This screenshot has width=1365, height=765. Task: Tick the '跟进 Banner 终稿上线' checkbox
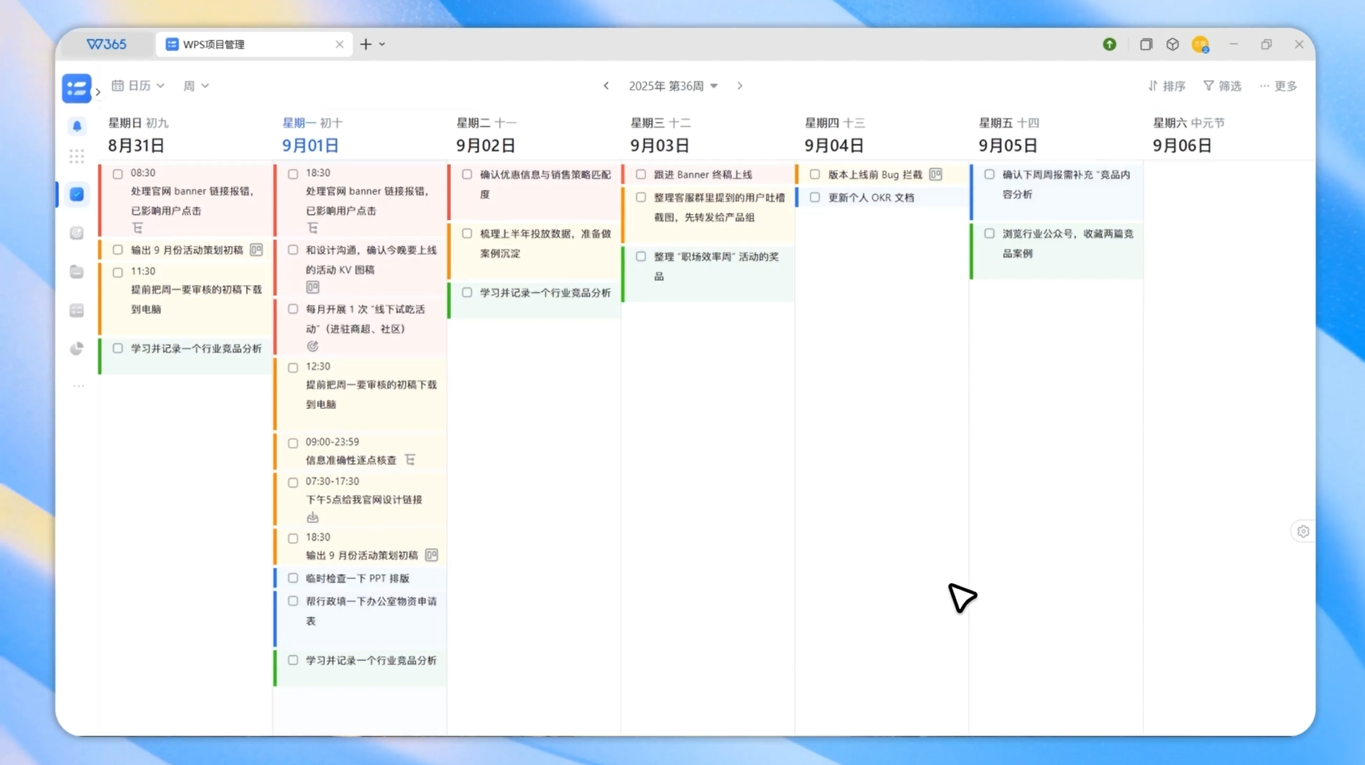[x=641, y=175]
